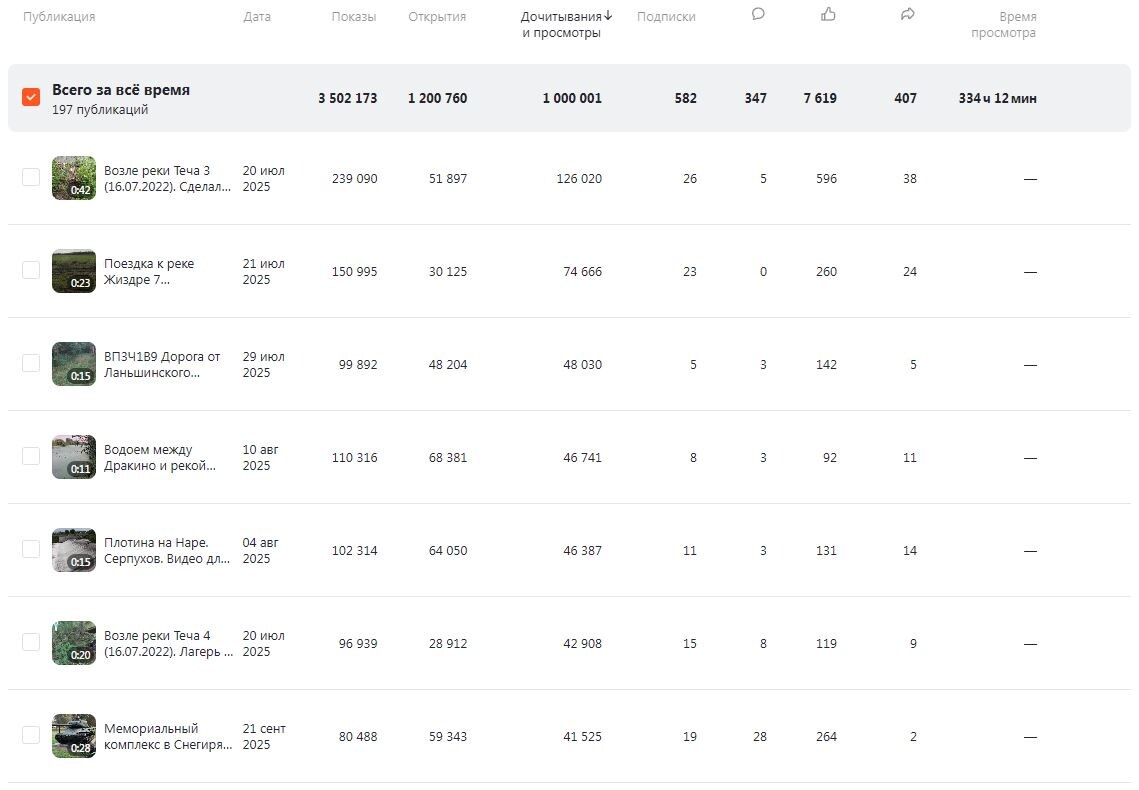Sort by likes thumbs-up column
The width and height of the screenshot is (1139, 790).
coord(828,15)
